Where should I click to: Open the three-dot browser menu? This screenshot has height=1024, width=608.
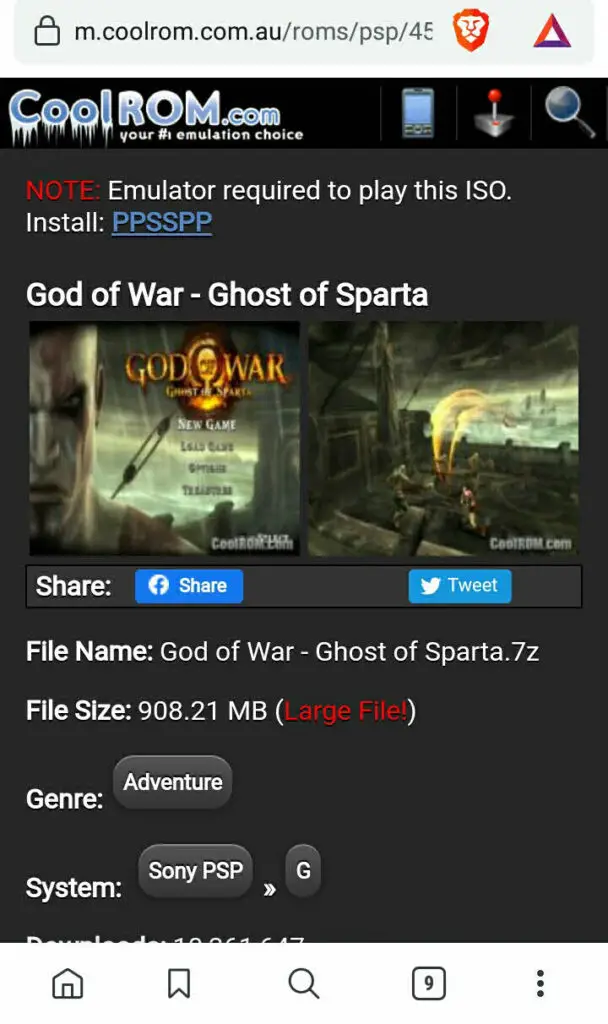[540, 983]
